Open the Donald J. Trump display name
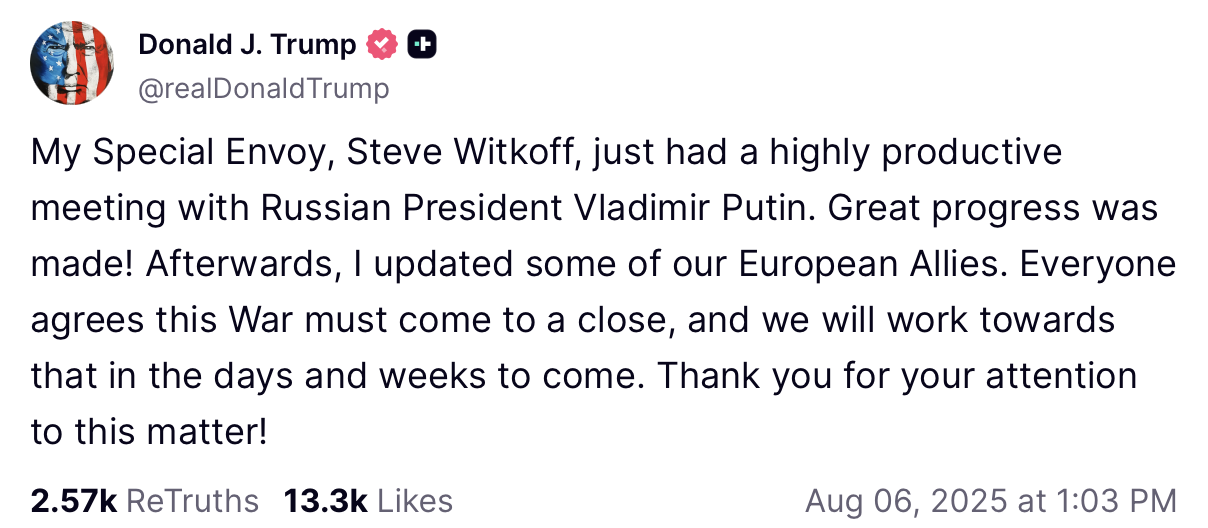Image resolution: width=1208 pixels, height=528 pixels. tap(247, 44)
